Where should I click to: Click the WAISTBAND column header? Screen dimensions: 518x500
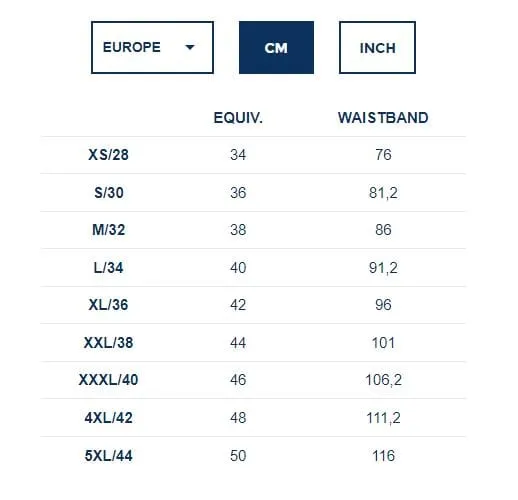383,118
